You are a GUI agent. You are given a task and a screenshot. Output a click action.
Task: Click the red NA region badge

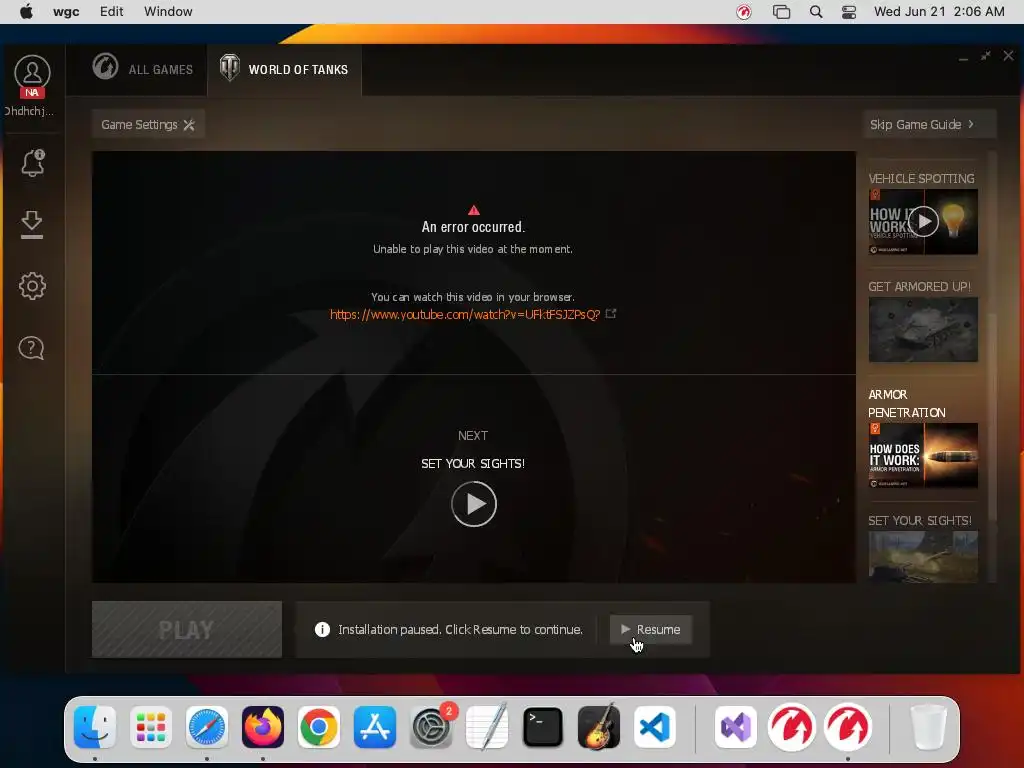tap(32, 93)
